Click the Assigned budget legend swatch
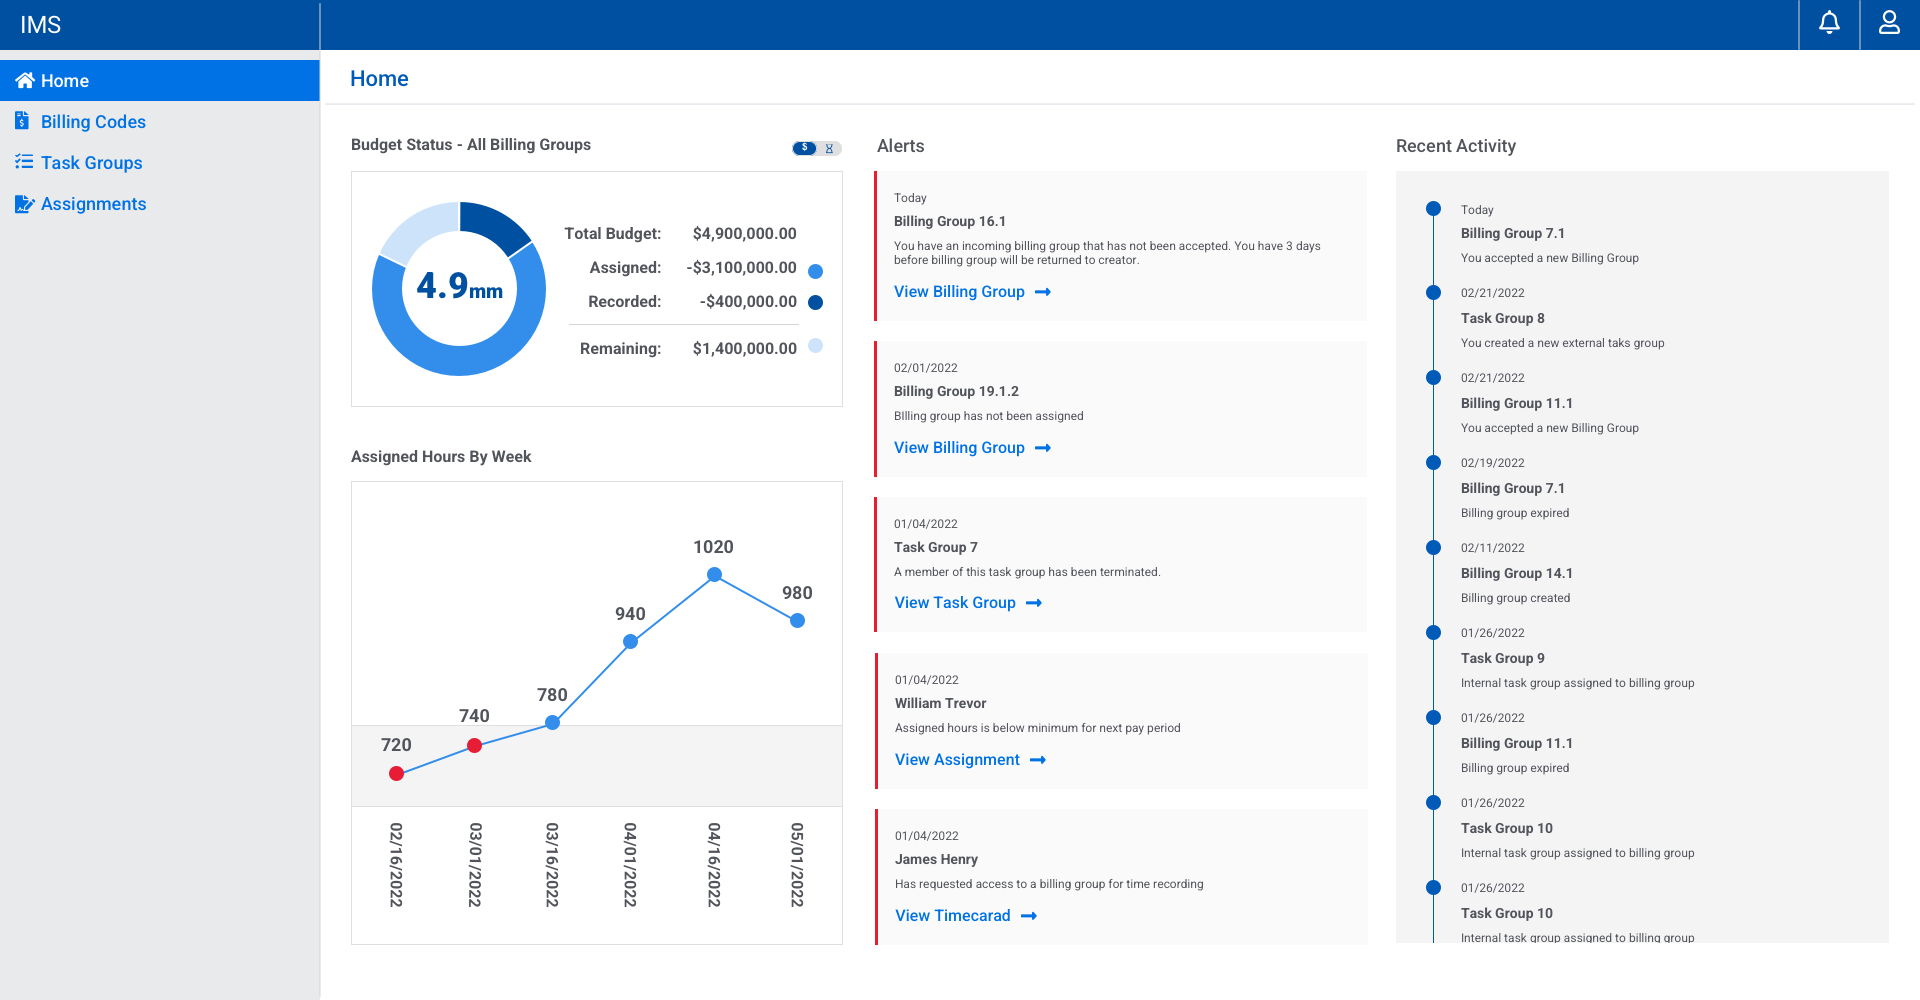Viewport: 1920px width, 1000px height. pos(815,271)
